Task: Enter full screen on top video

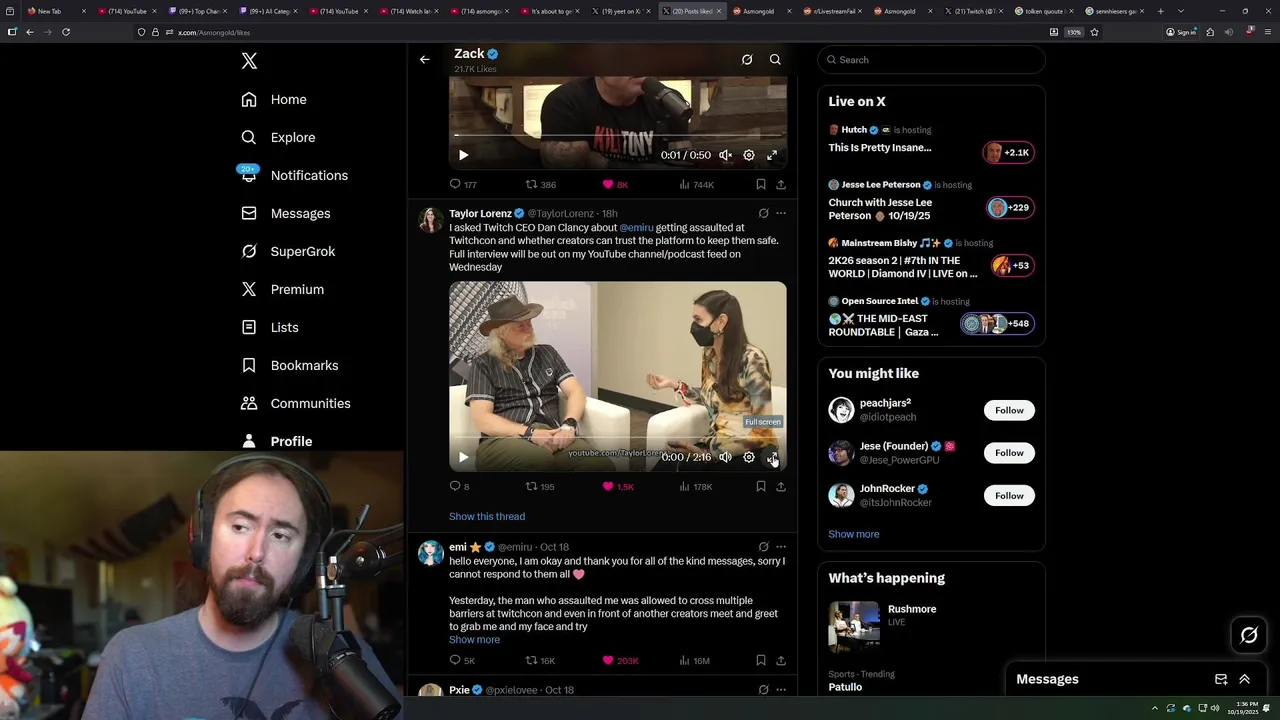Action: coord(772,155)
